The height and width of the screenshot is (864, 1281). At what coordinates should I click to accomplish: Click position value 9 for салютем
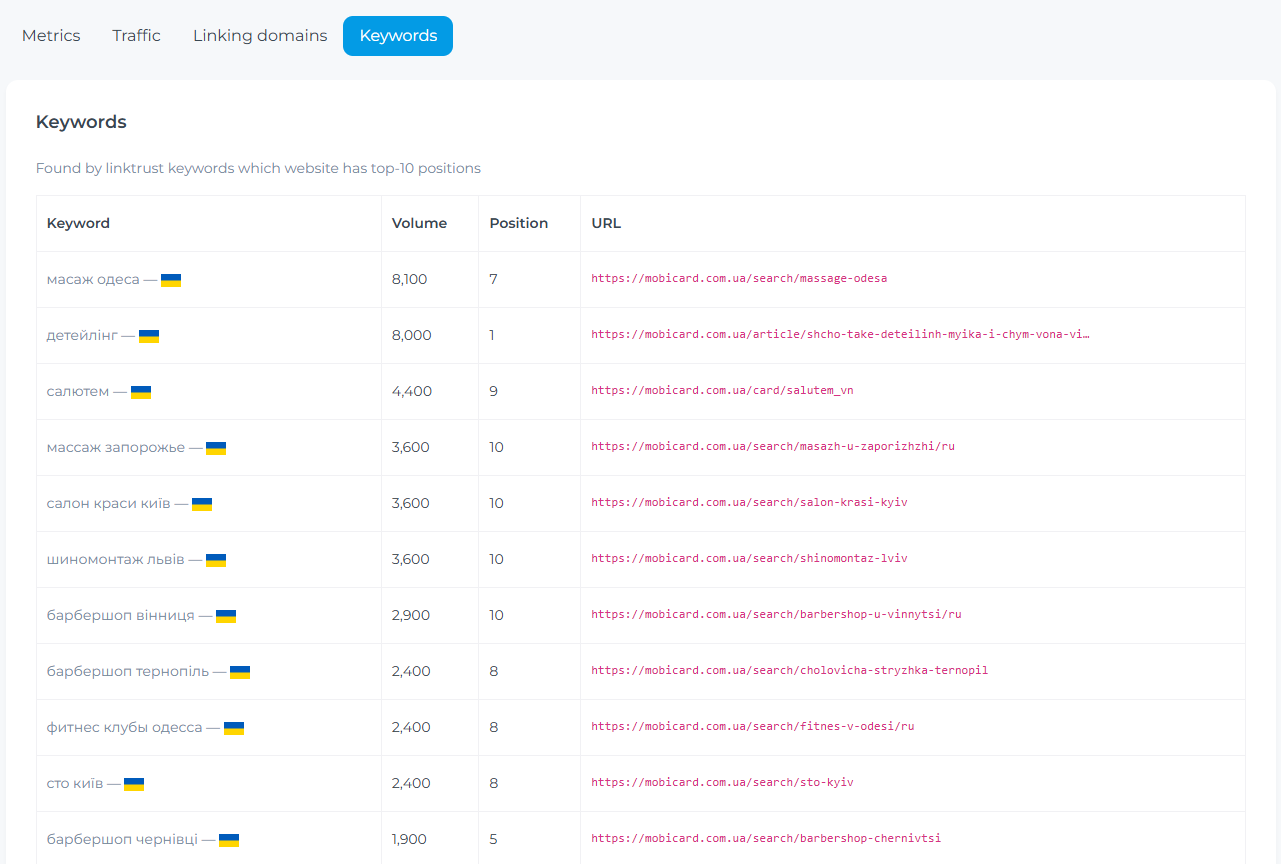(x=494, y=392)
